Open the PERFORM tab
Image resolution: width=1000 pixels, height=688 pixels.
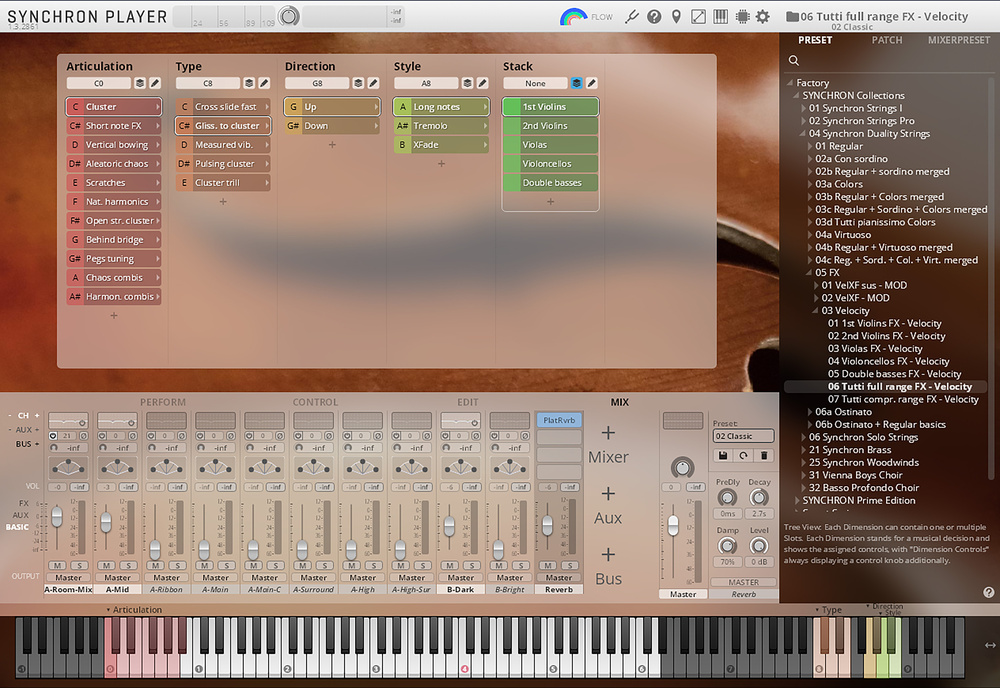coord(163,402)
